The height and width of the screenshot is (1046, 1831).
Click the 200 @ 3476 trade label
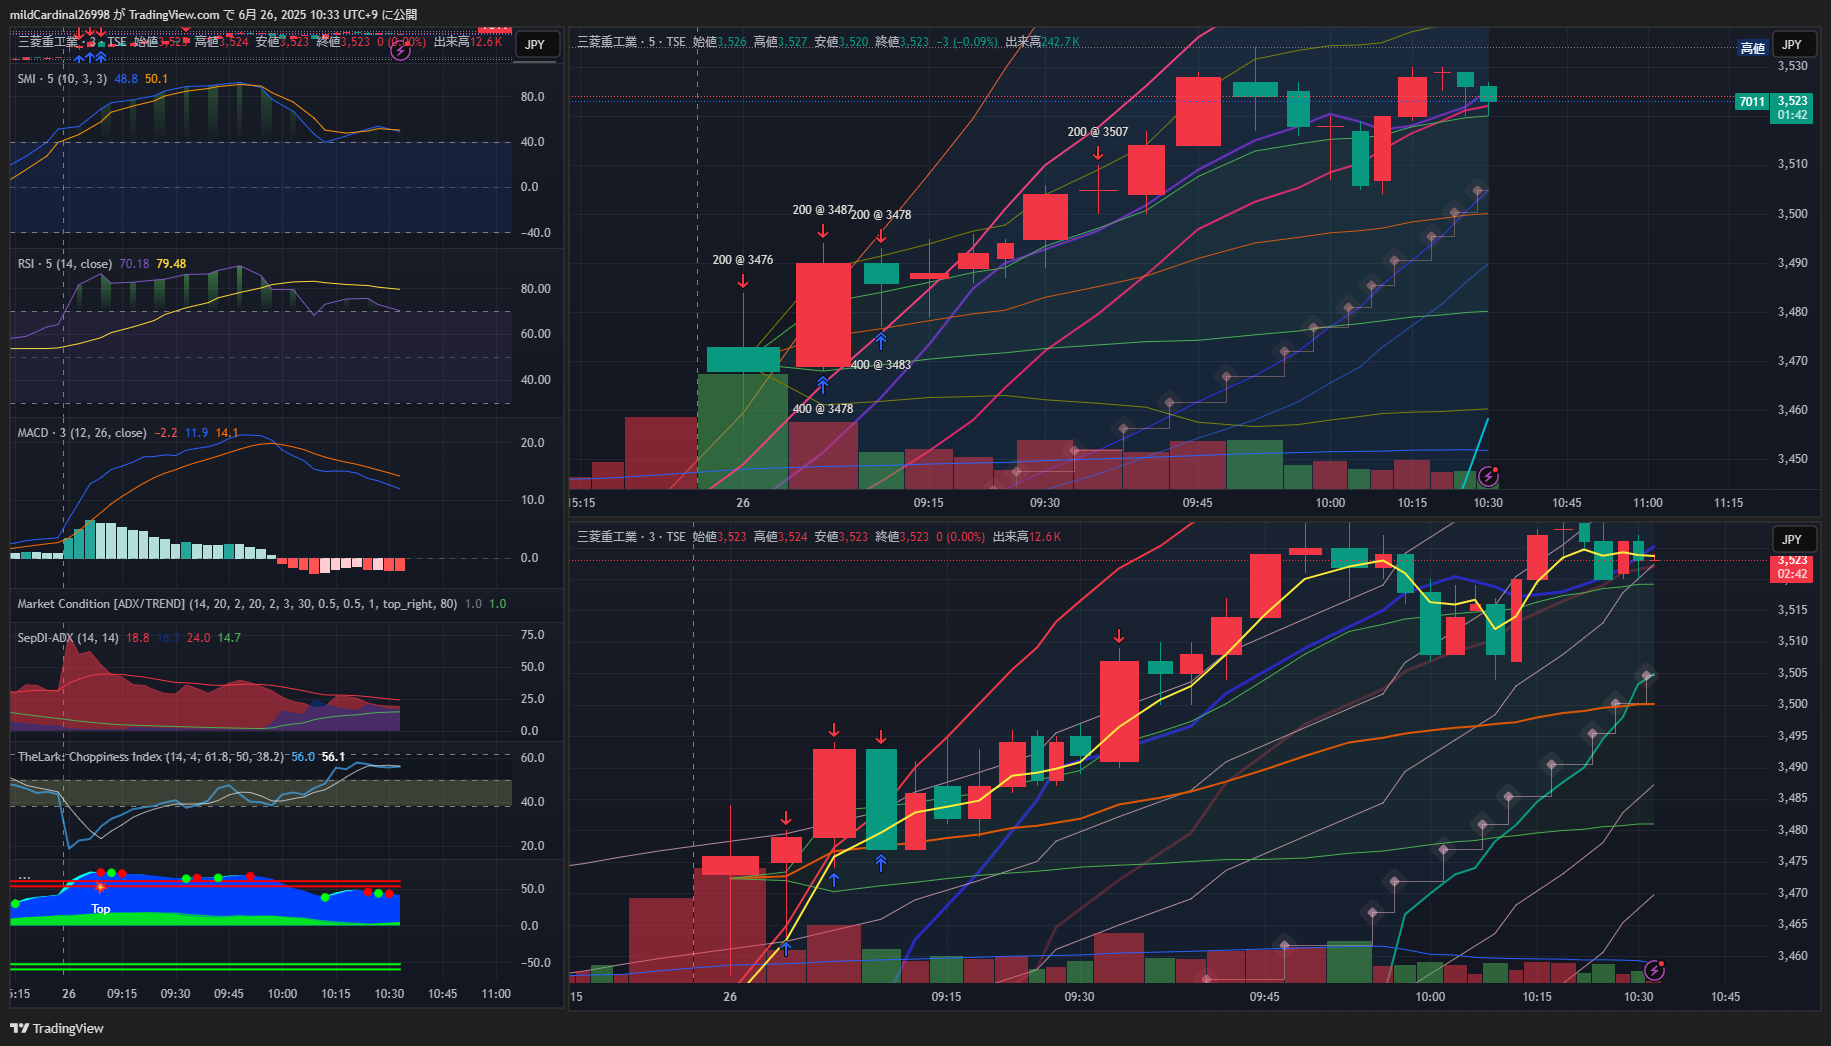pos(743,260)
